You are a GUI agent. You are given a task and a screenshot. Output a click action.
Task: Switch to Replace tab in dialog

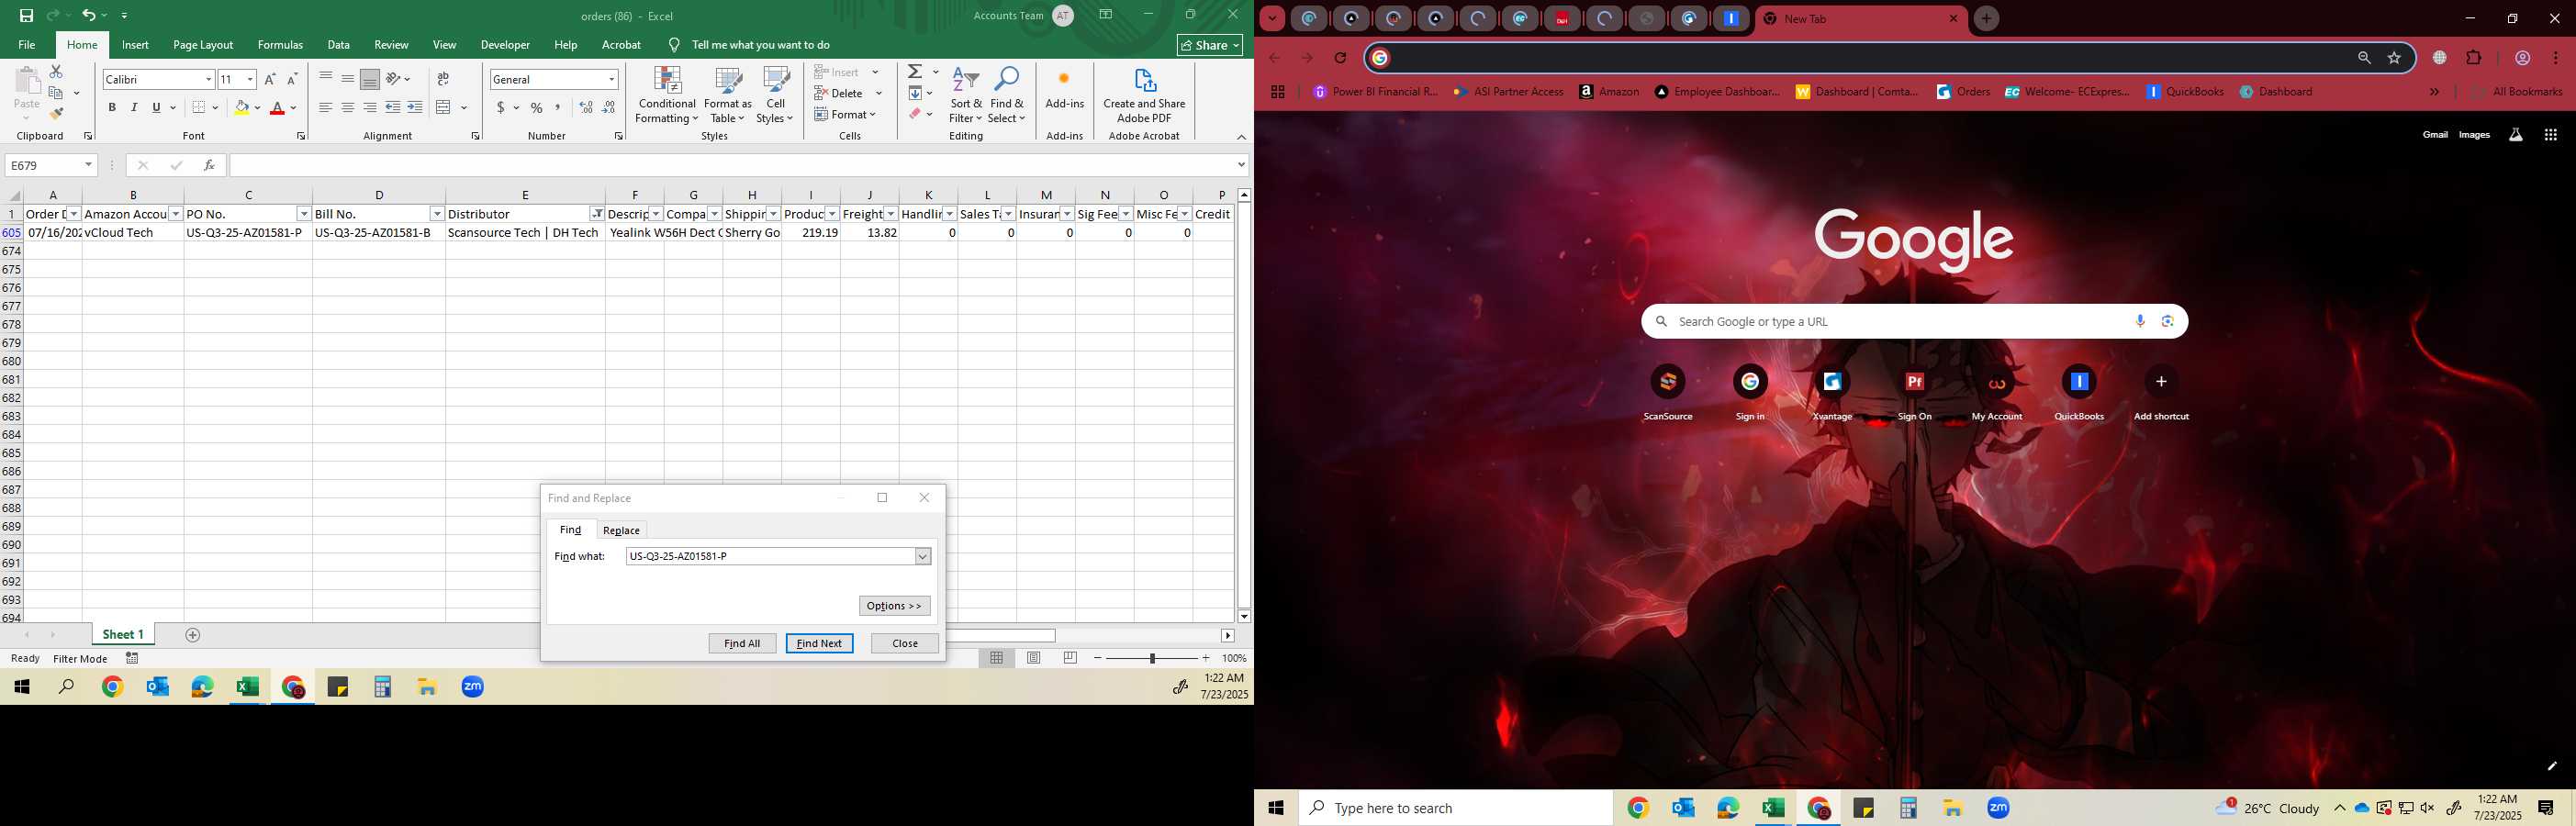pyautogui.click(x=621, y=530)
